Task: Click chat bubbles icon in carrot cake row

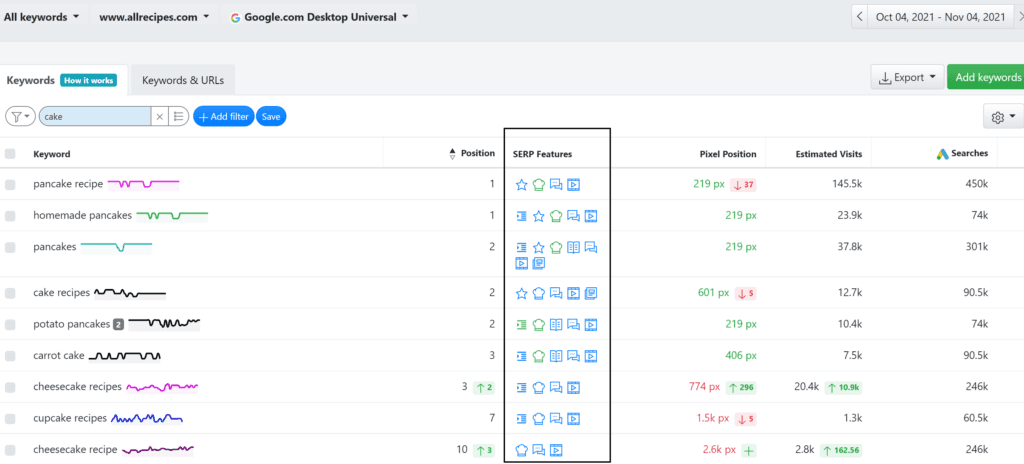Action: coord(573,356)
